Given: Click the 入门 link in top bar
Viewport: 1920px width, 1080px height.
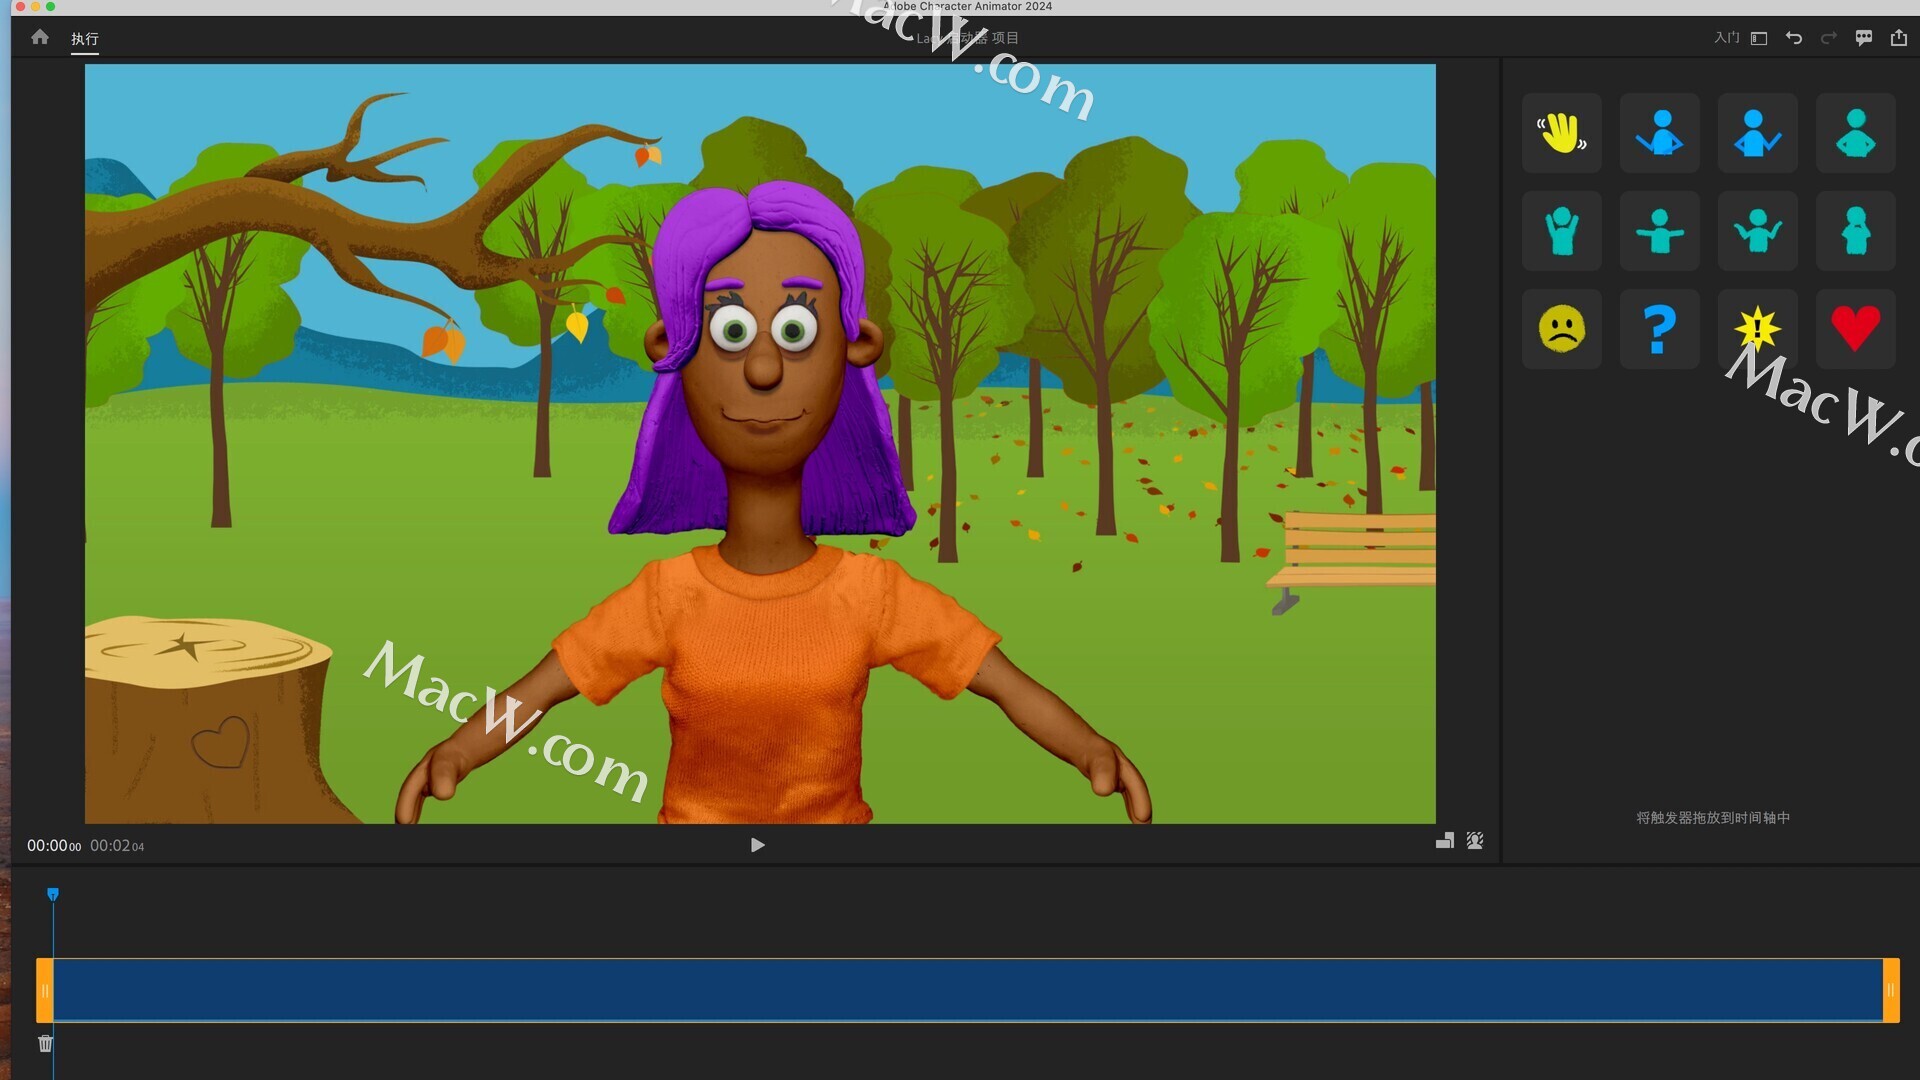Looking at the screenshot, I should click(x=1726, y=38).
